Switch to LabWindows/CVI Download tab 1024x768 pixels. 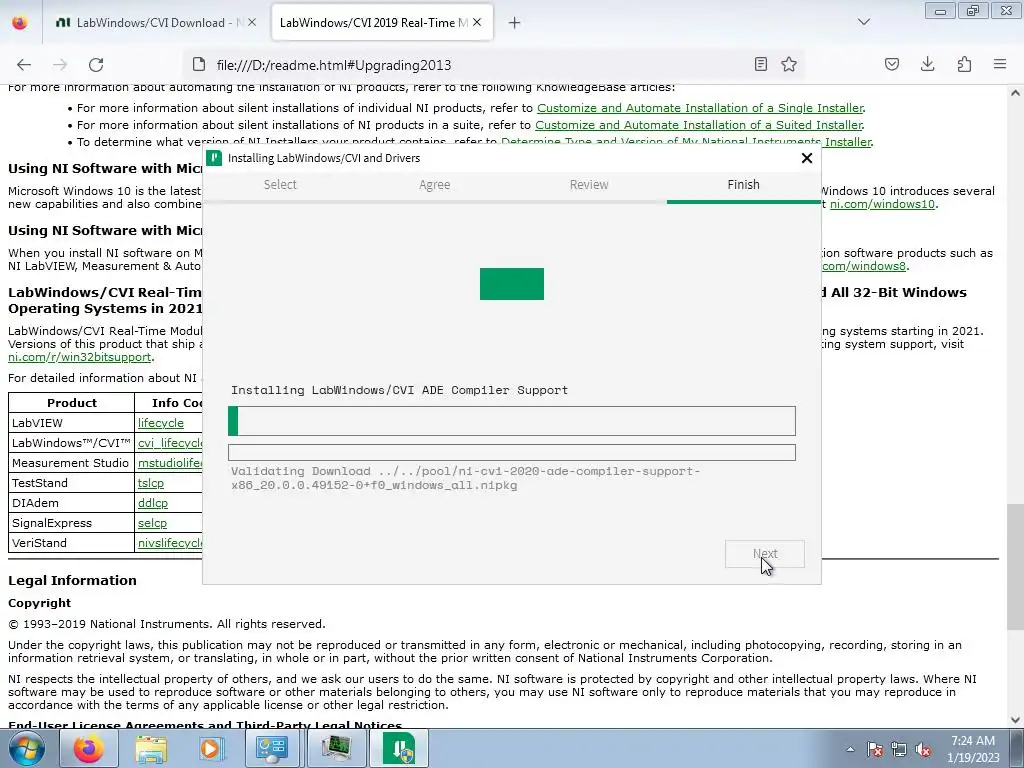pyautogui.click(x=157, y=22)
